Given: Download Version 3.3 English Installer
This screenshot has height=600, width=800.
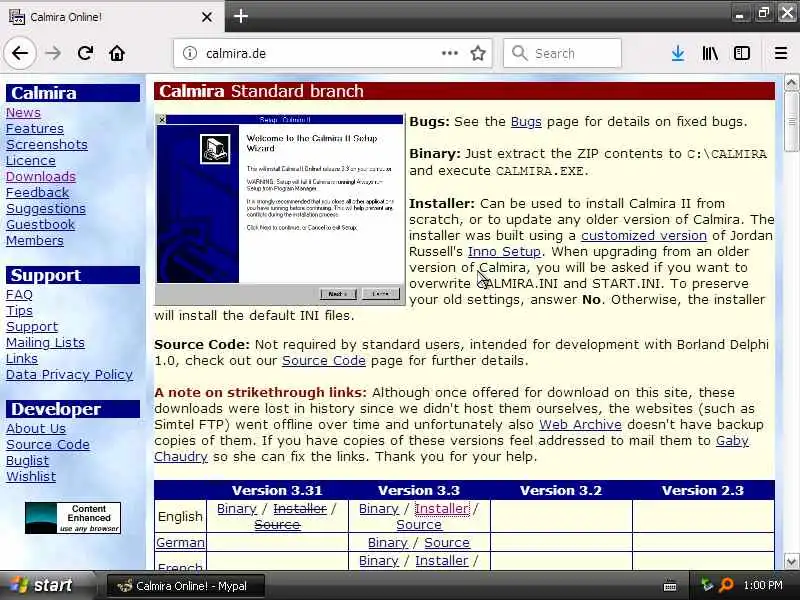Looking at the screenshot, I should pos(442,509).
